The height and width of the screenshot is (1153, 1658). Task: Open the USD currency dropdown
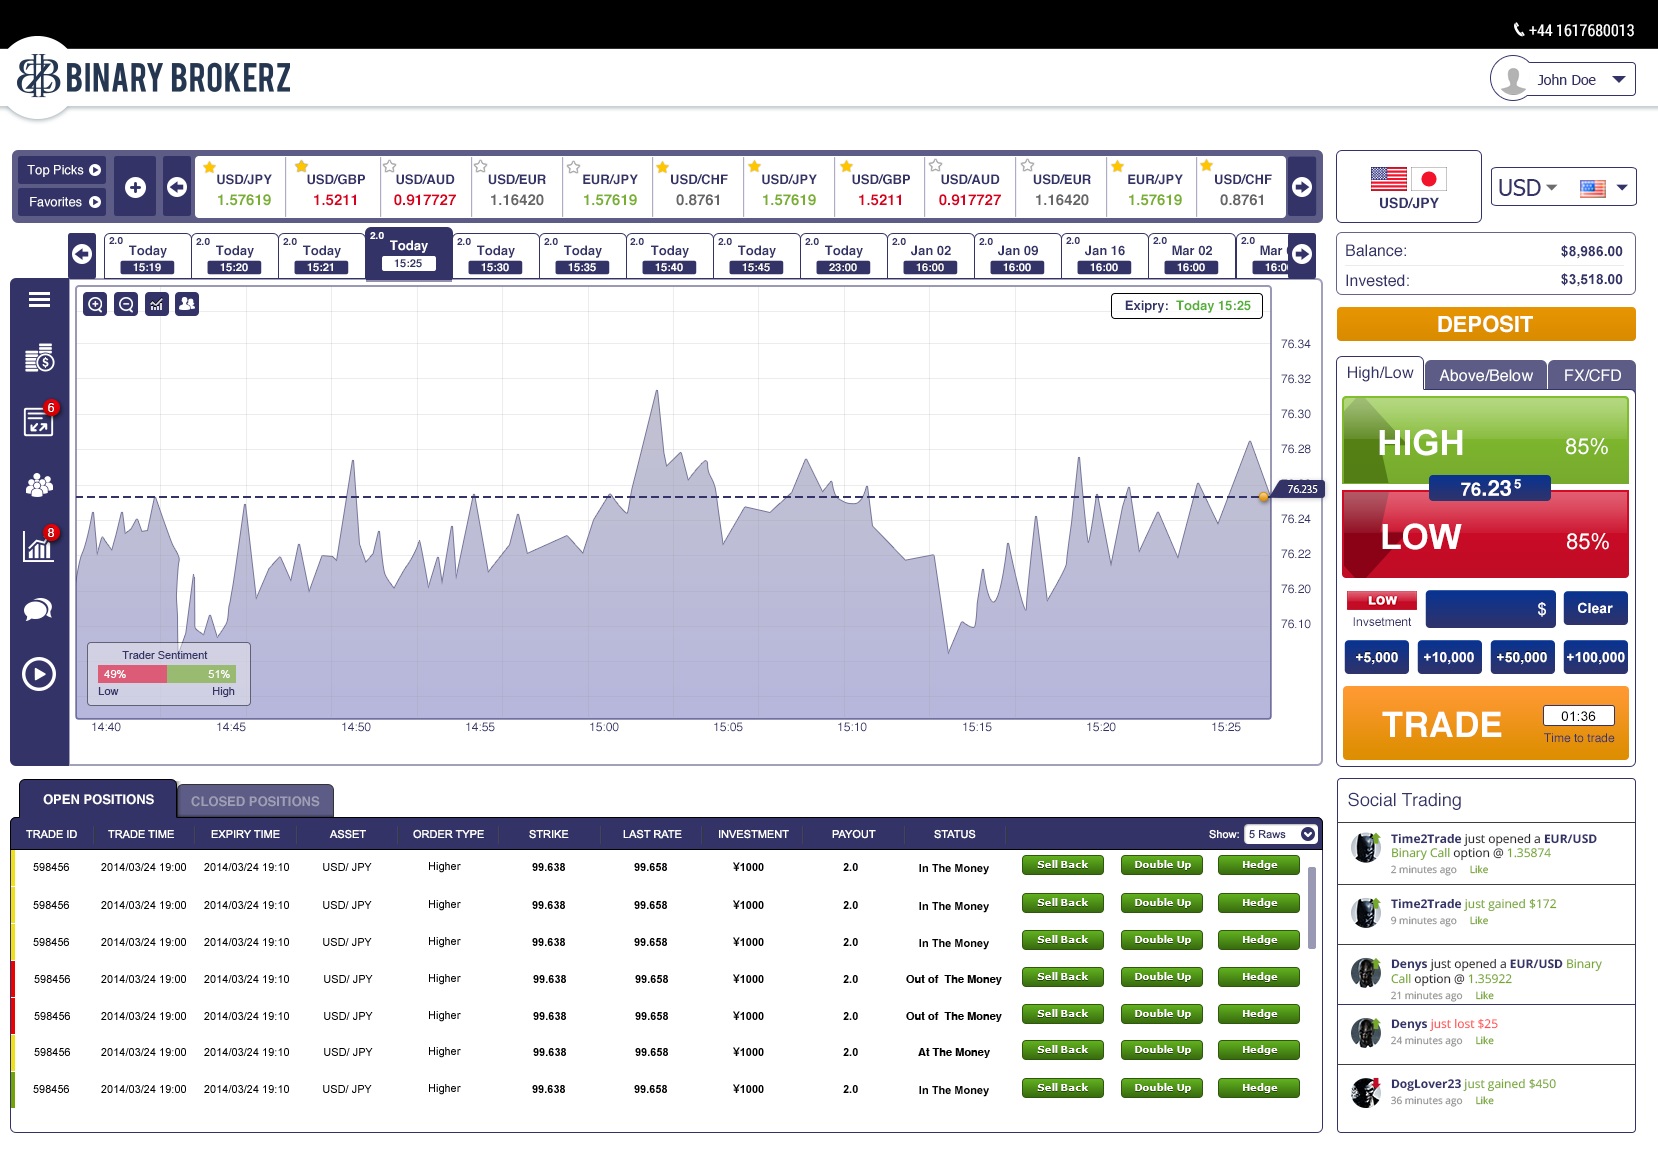tap(1528, 187)
